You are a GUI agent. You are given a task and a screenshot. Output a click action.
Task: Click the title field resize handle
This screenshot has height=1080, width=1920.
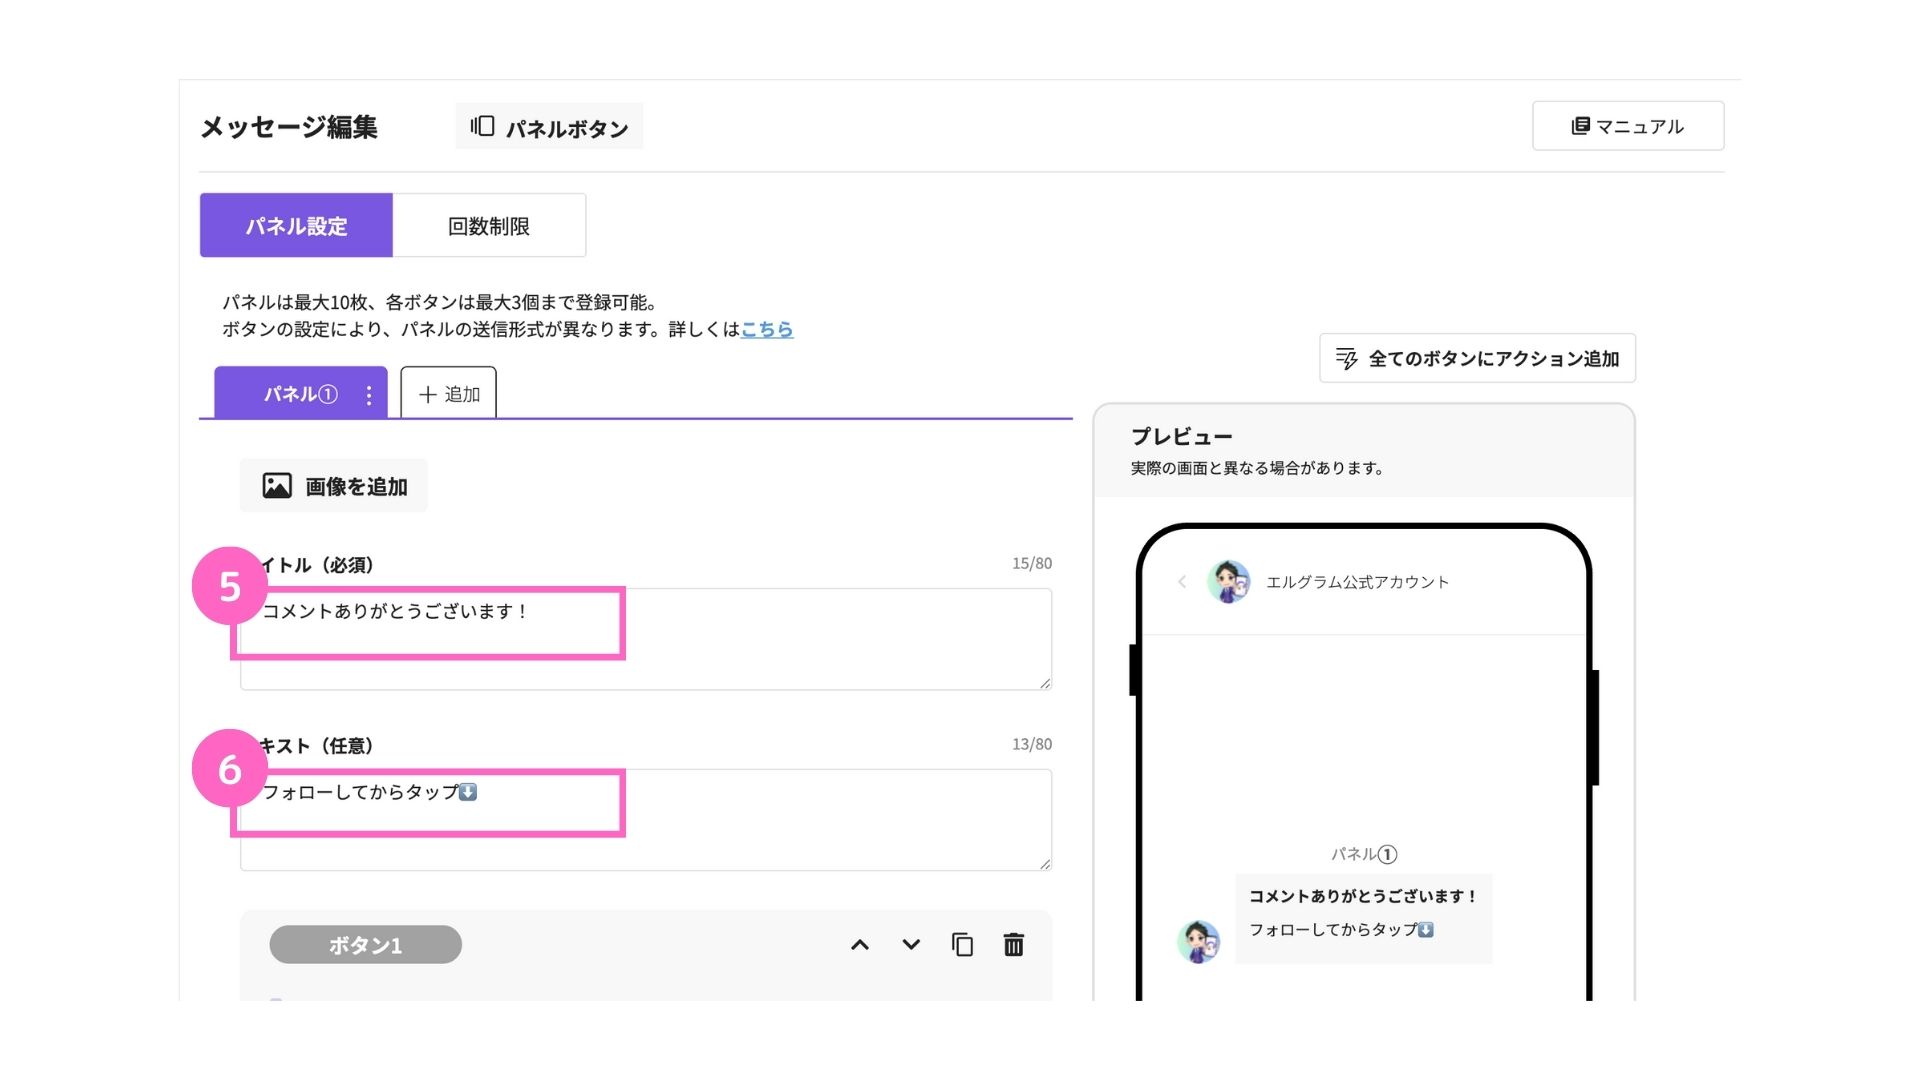click(1045, 683)
